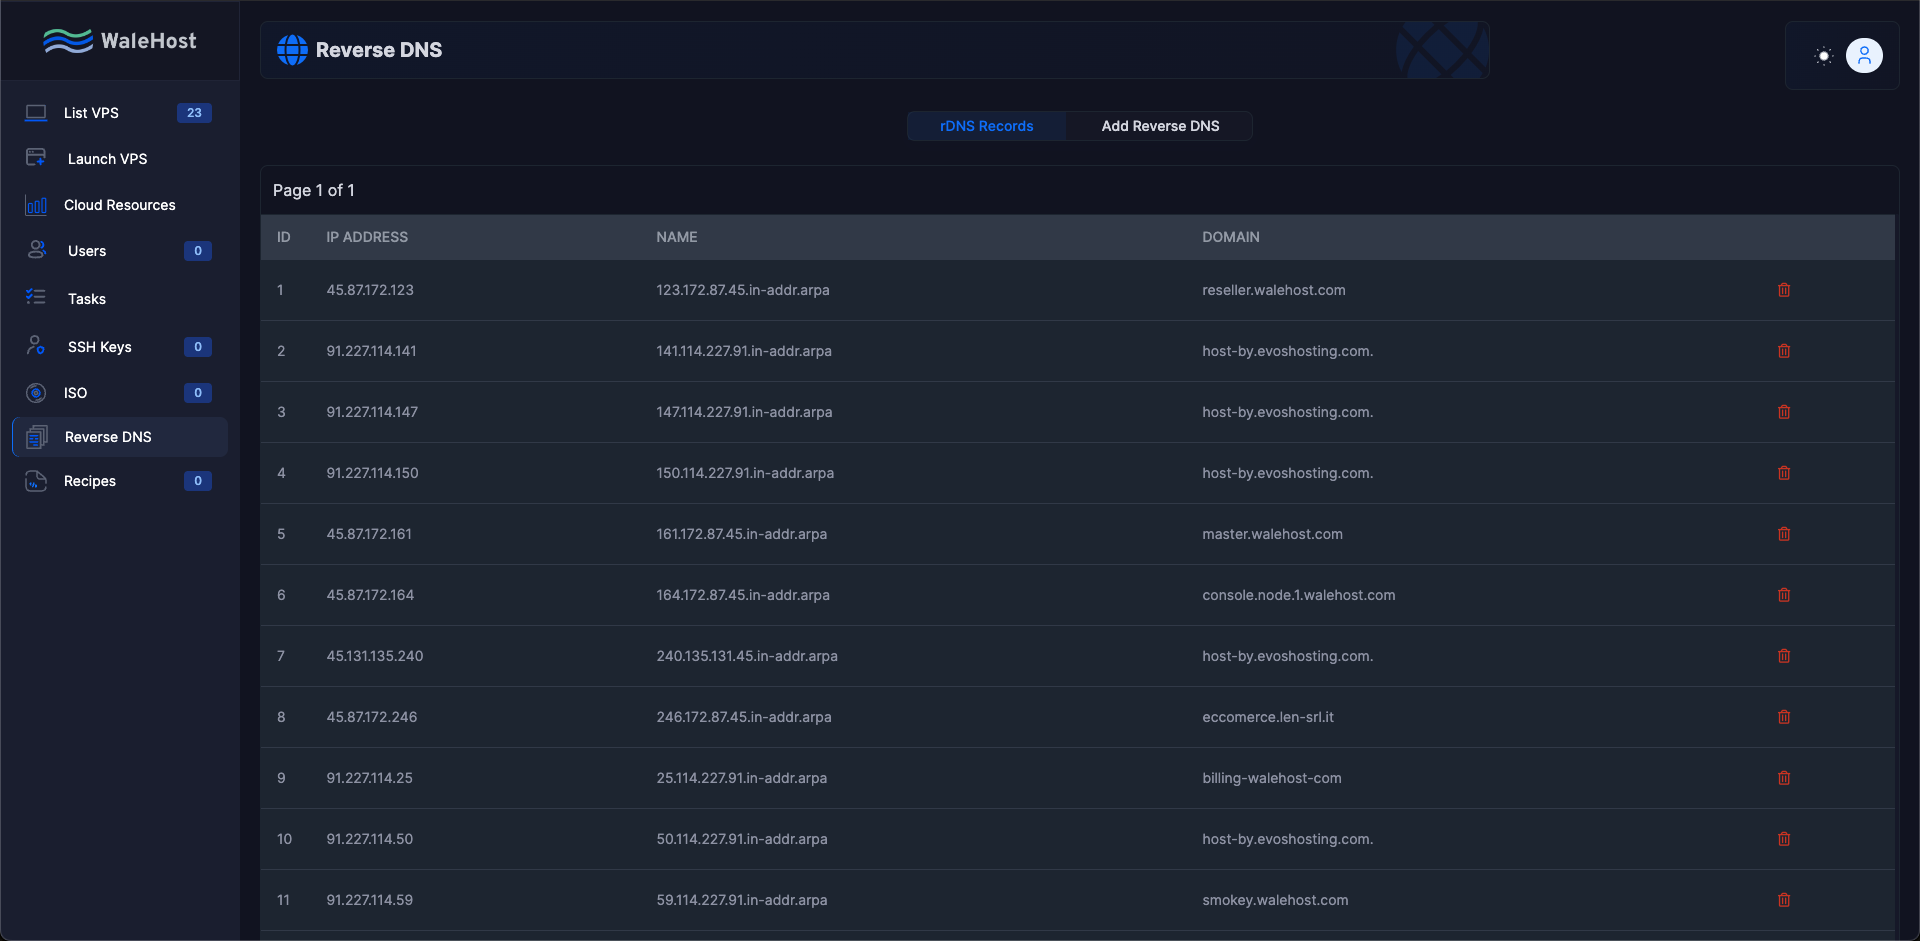
Task: Click the Reverse DNS sidebar icon
Action: click(x=37, y=437)
